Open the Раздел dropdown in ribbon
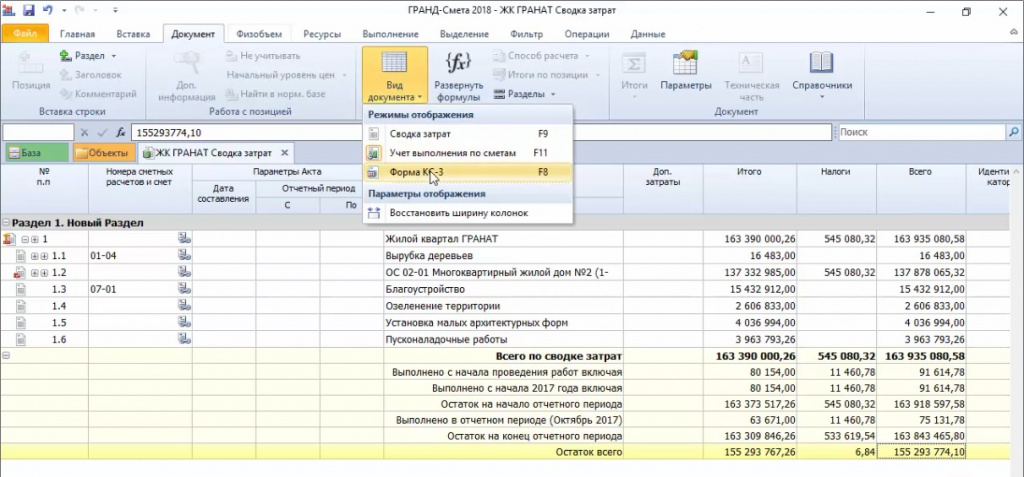The image size is (1024, 477). click(x=88, y=56)
